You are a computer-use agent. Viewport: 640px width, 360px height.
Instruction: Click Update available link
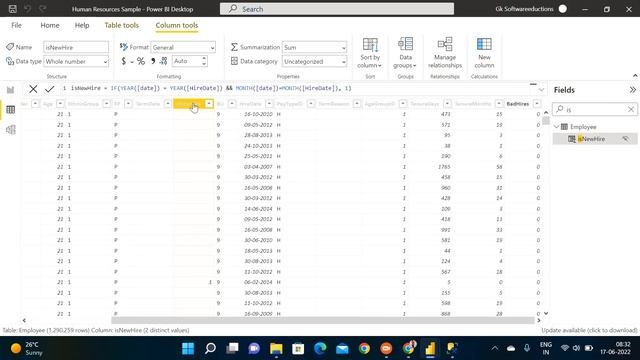tap(589, 330)
